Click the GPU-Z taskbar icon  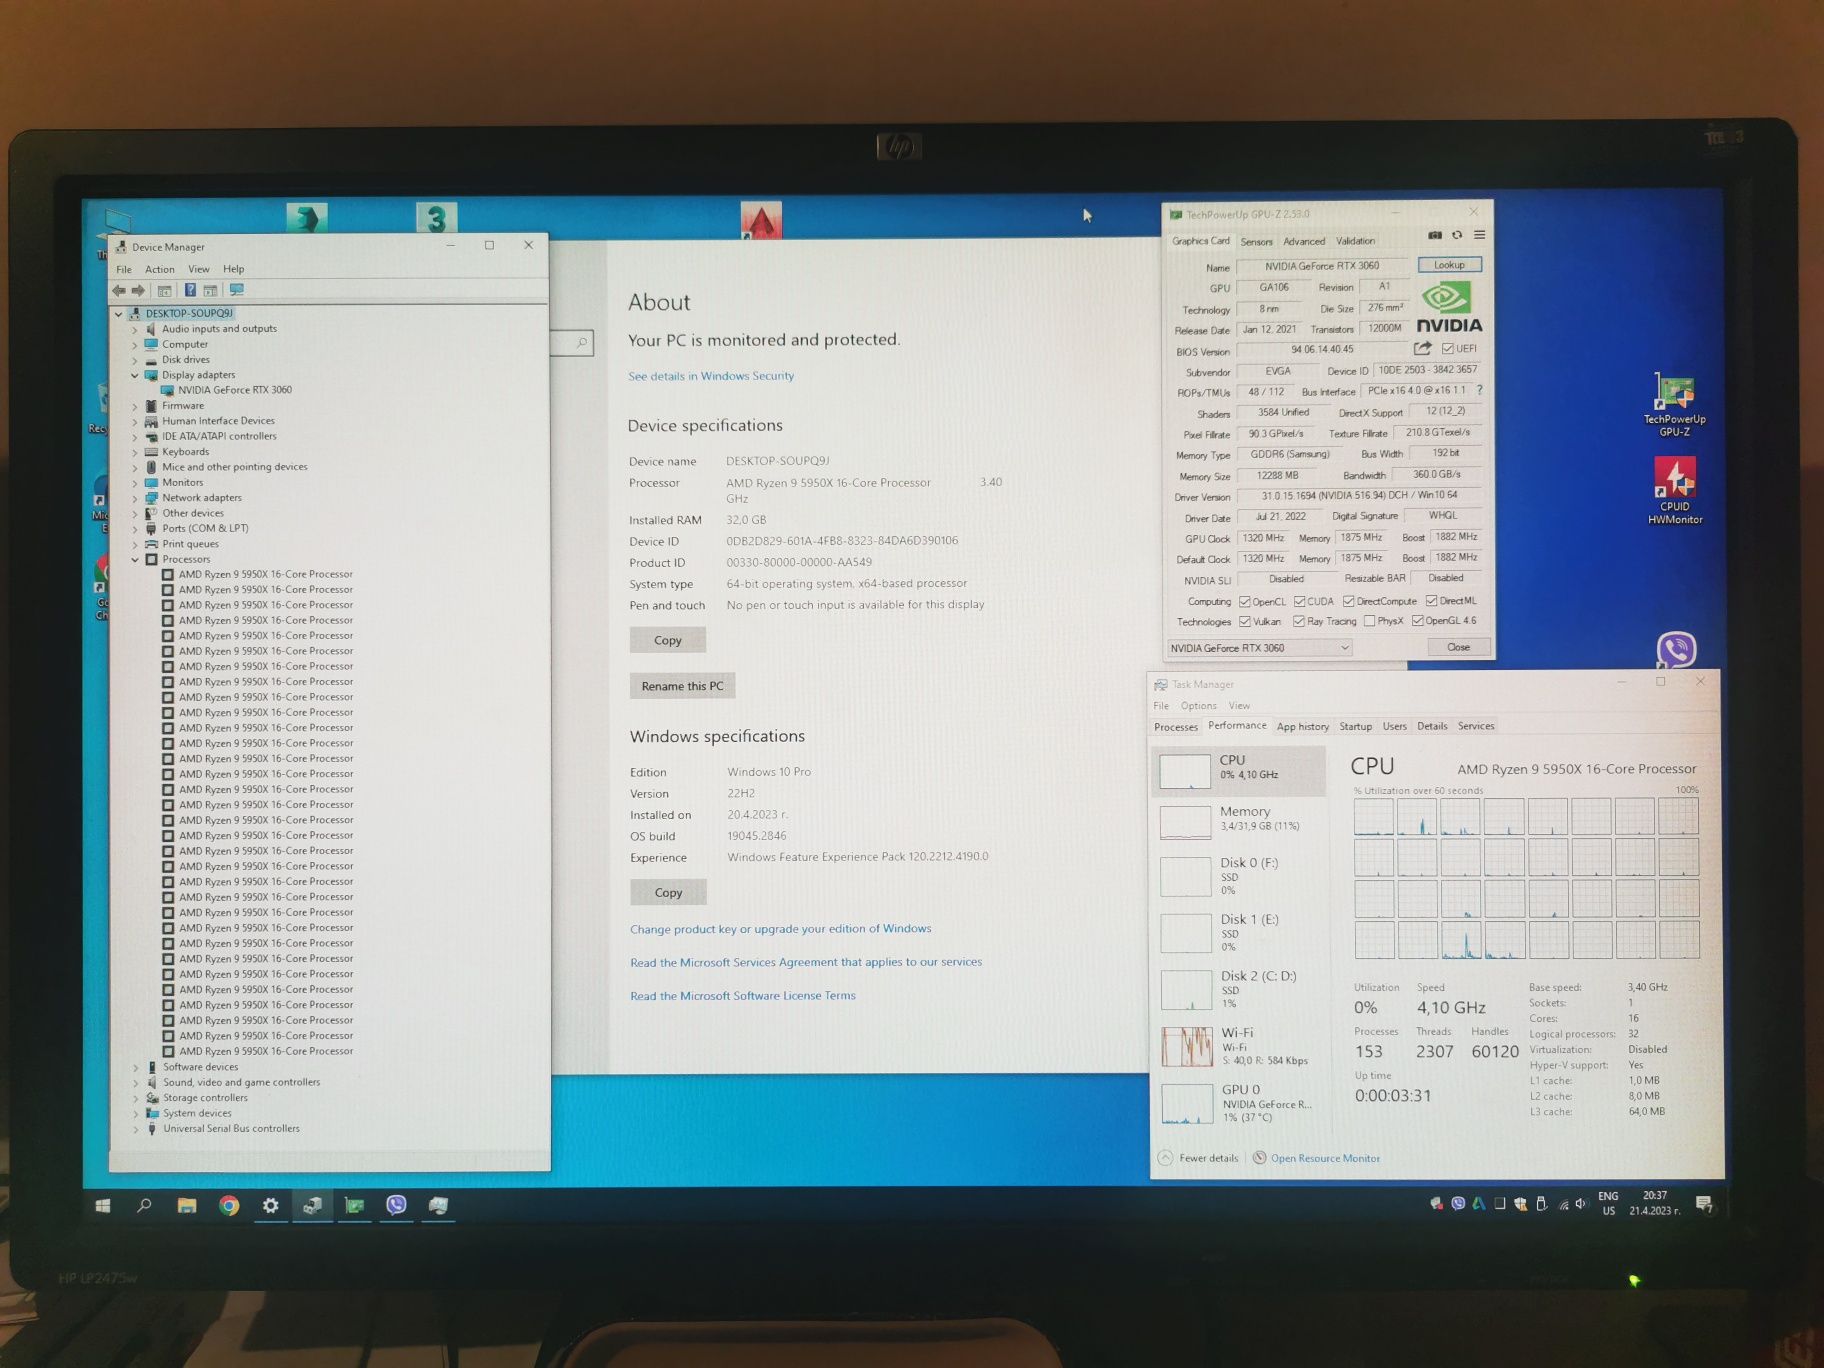[355, 1206]
